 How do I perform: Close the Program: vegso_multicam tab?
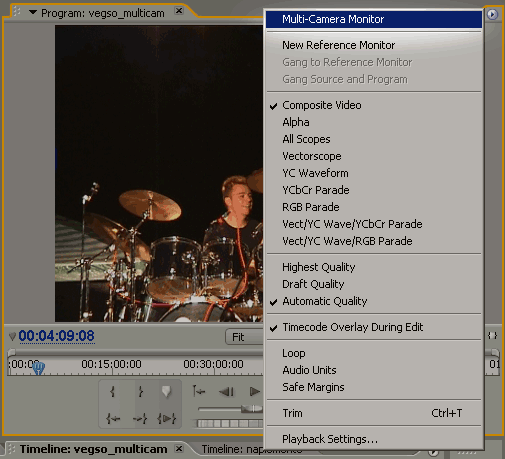[x=179, y=11]
